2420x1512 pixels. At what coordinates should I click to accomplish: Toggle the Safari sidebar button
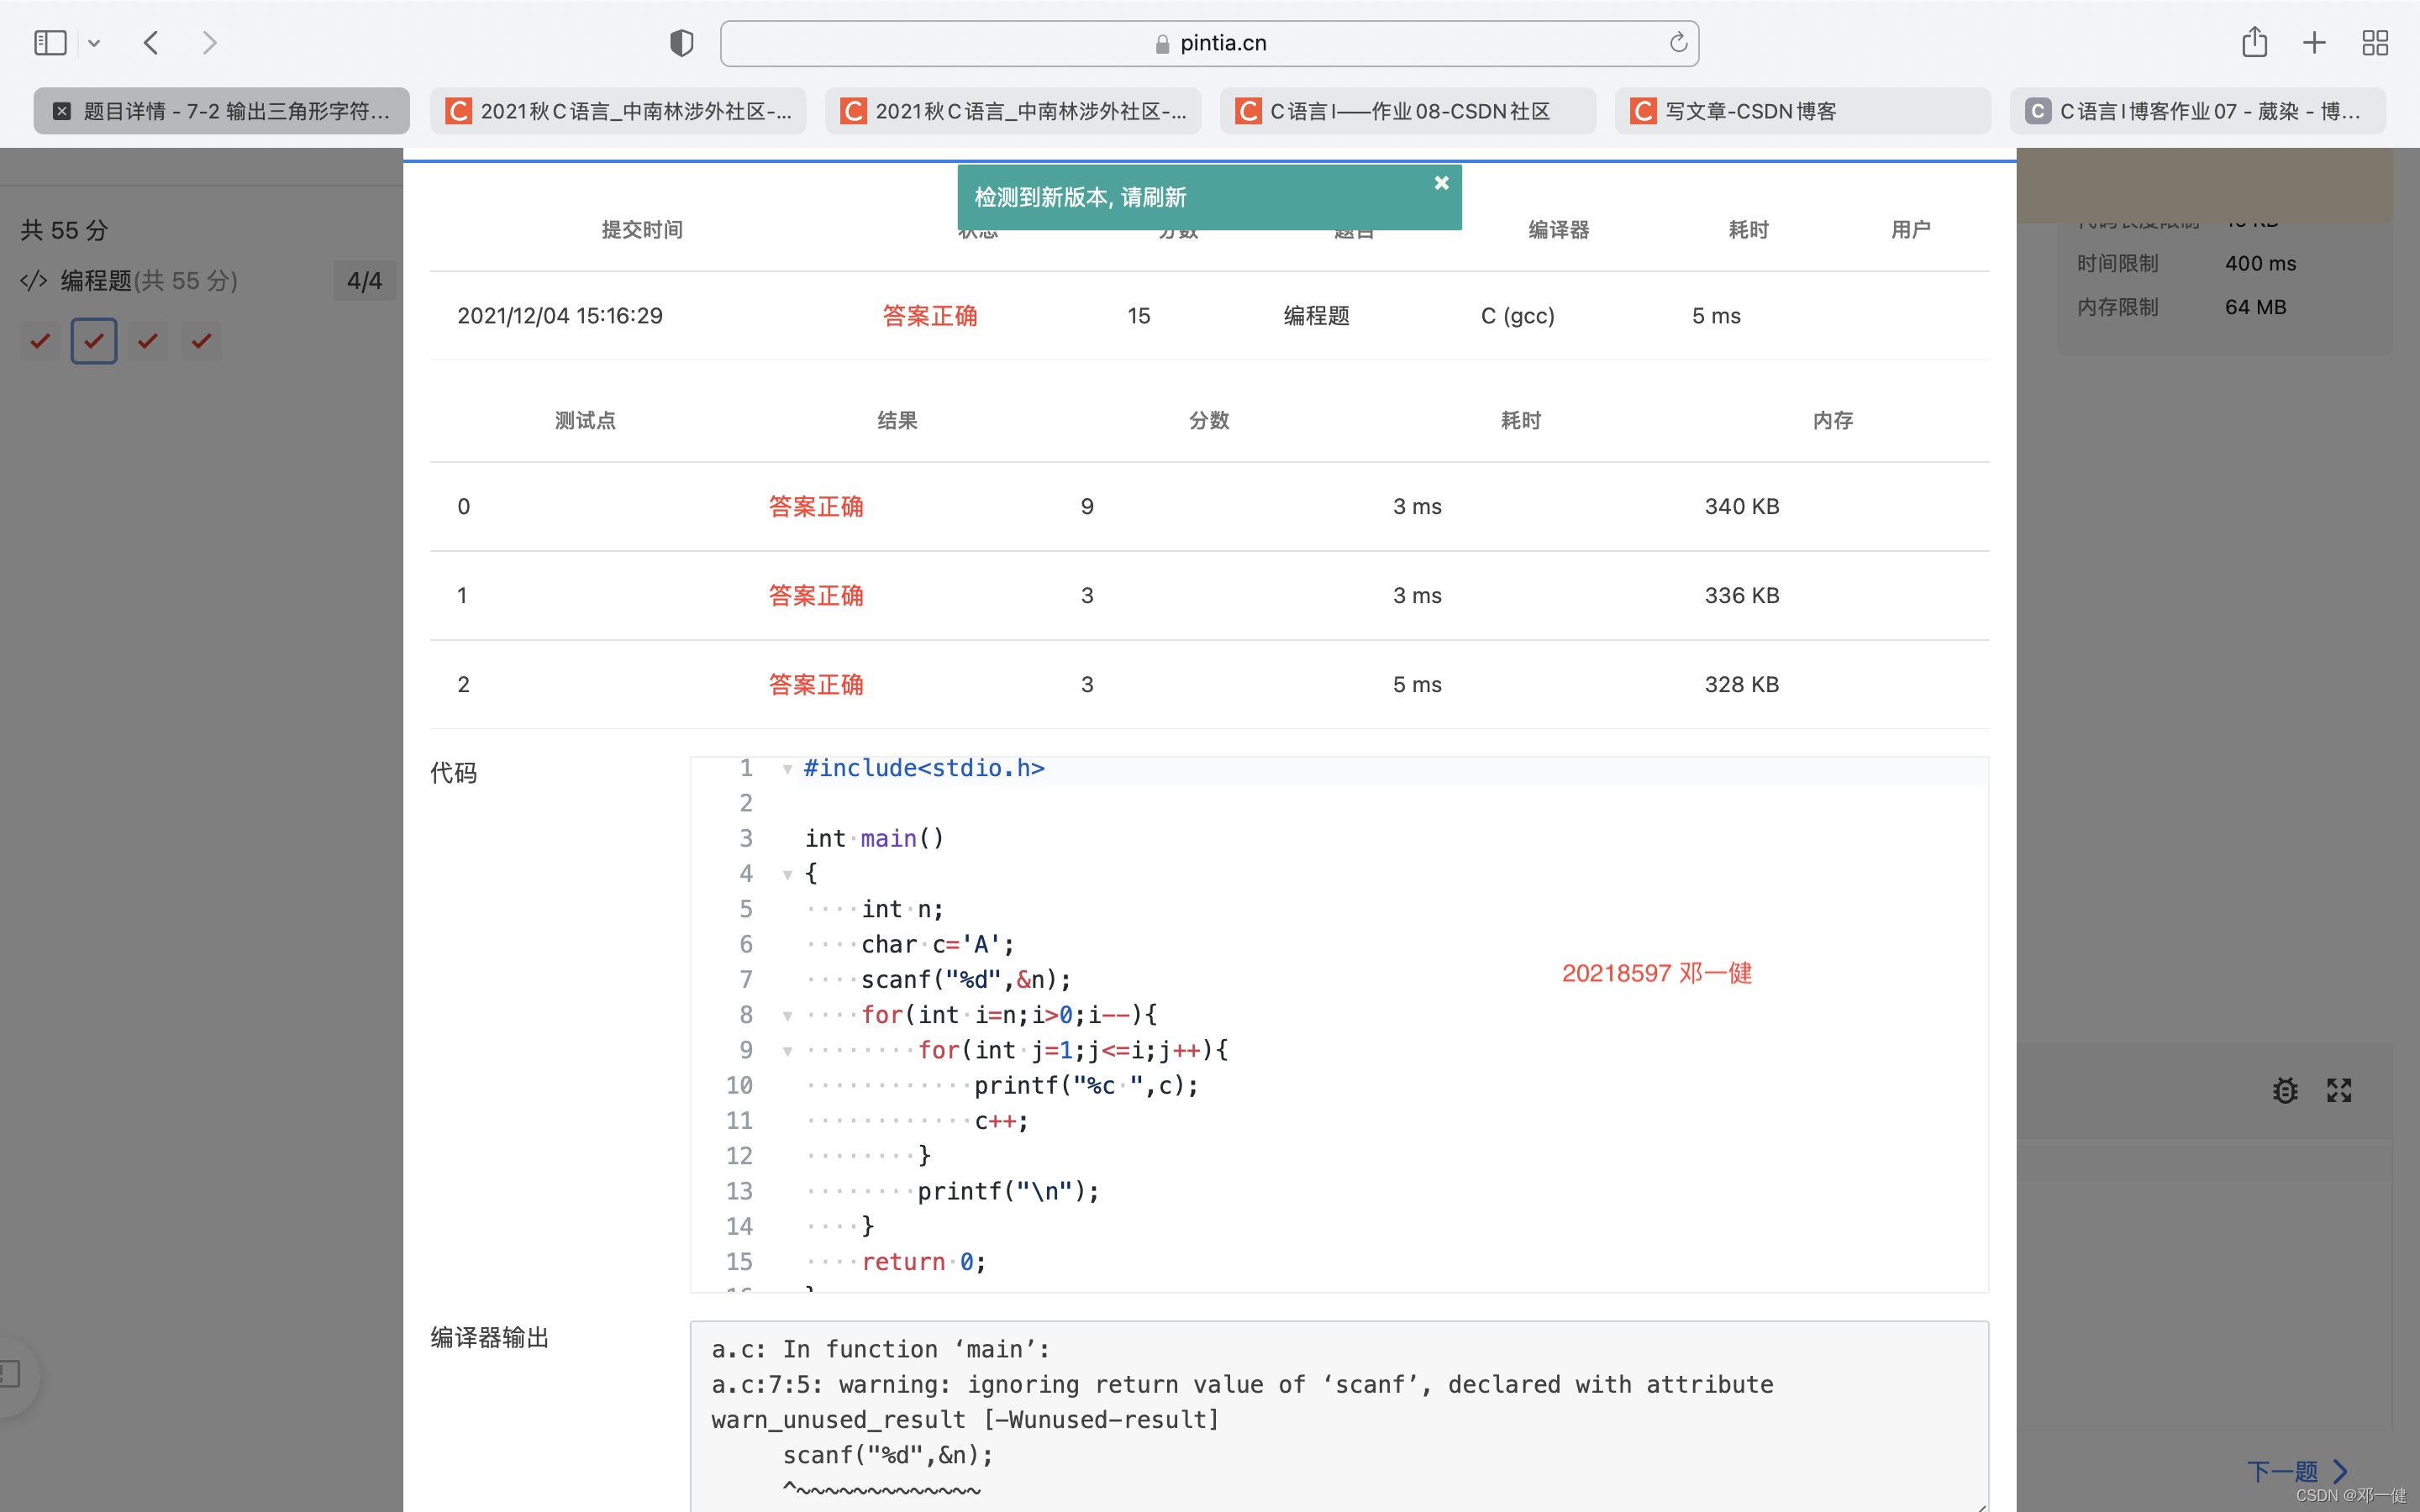tap(50, 43)
